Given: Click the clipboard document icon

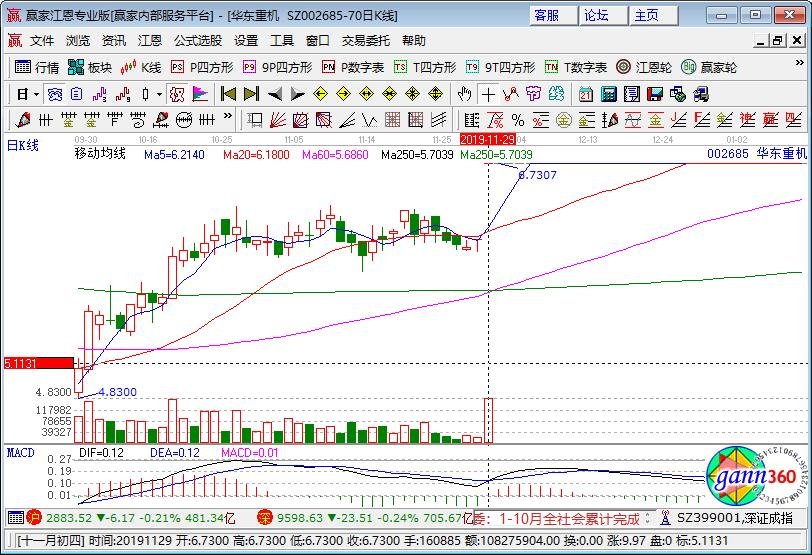Looking at the screenshot, I should tap(77, 94).
